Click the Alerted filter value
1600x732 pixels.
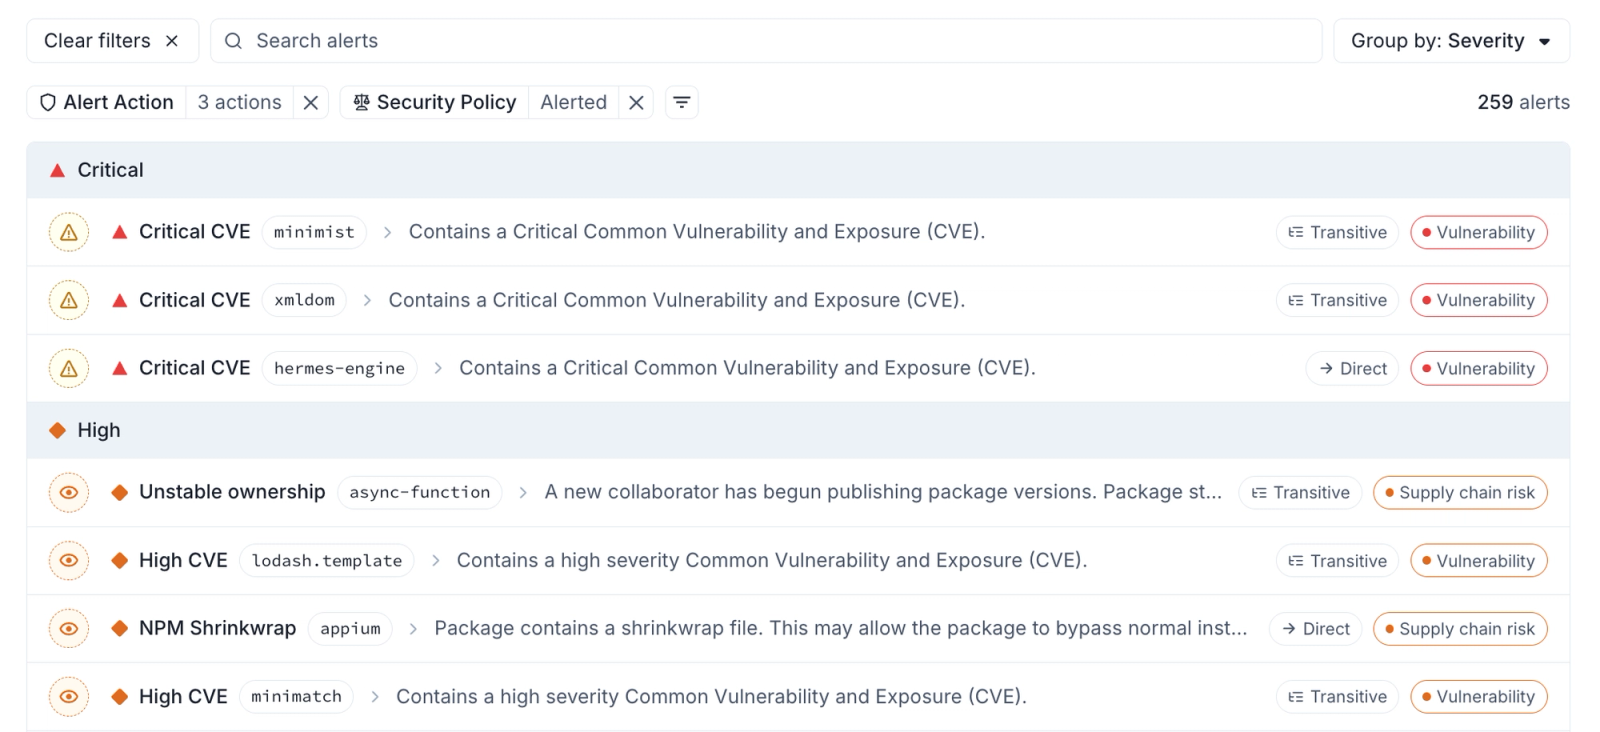574,102
